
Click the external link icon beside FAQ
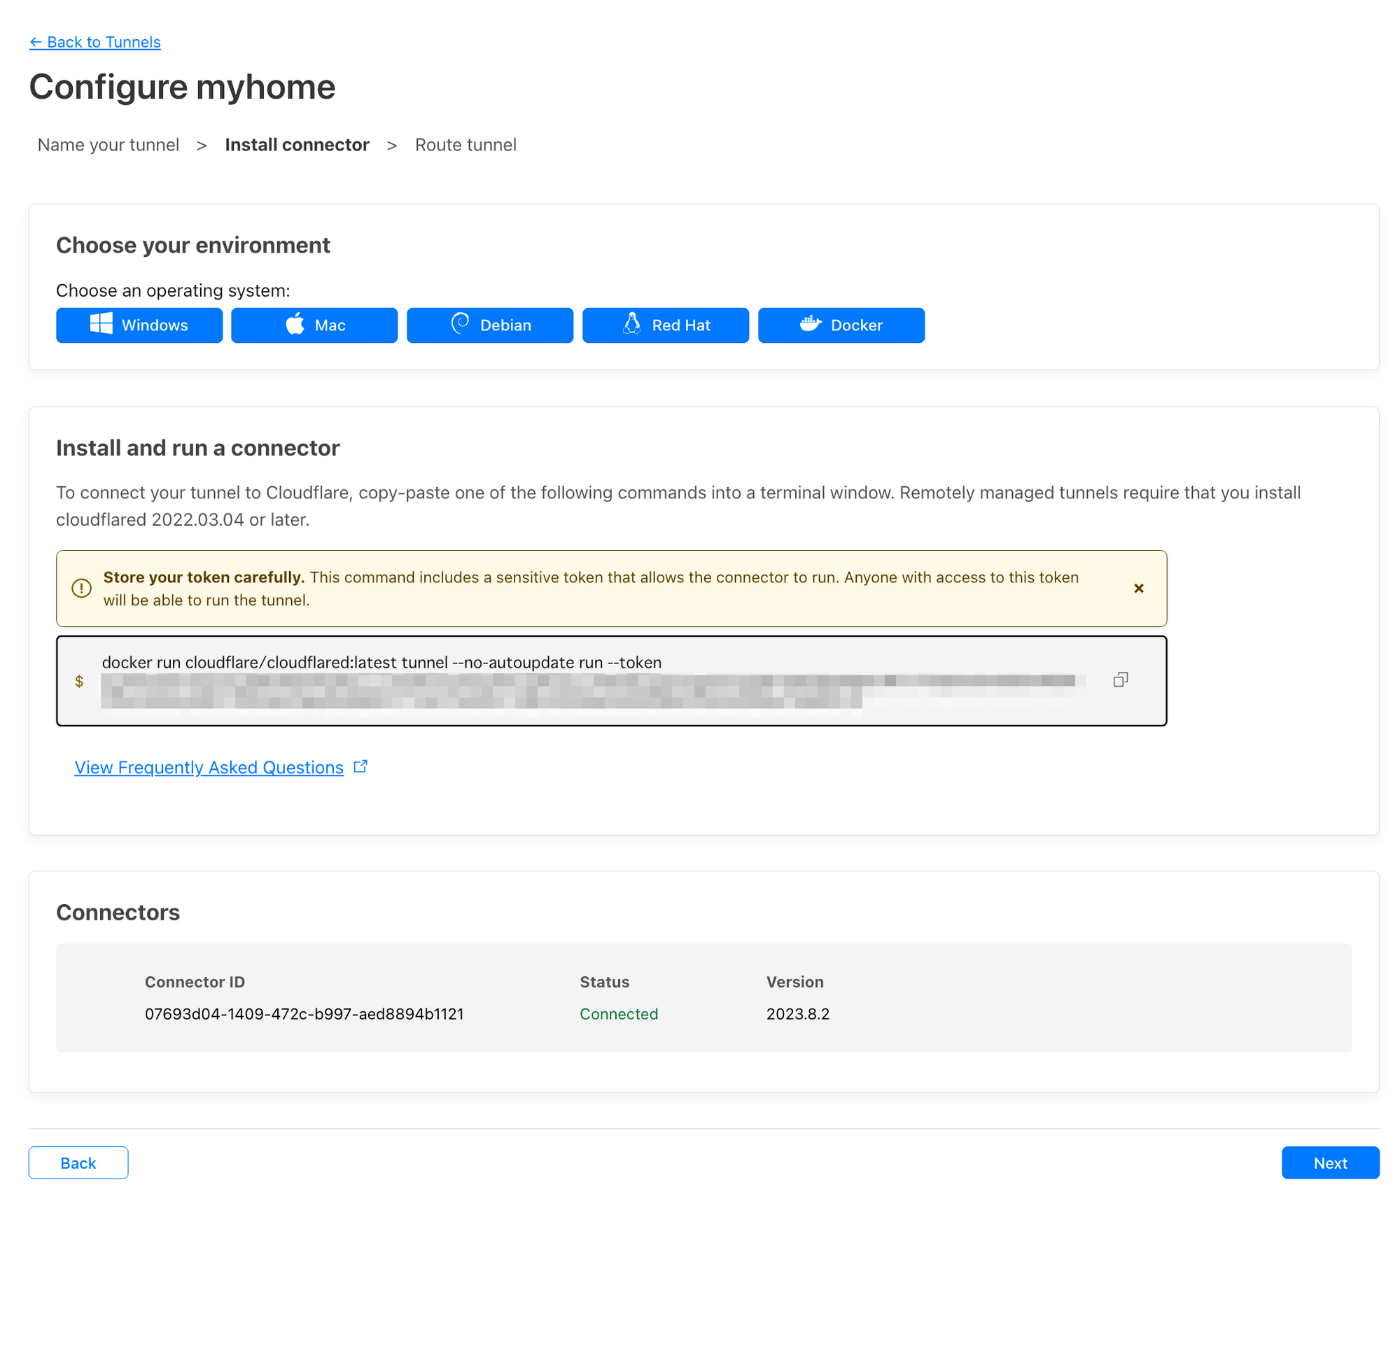tap(361, 766)
